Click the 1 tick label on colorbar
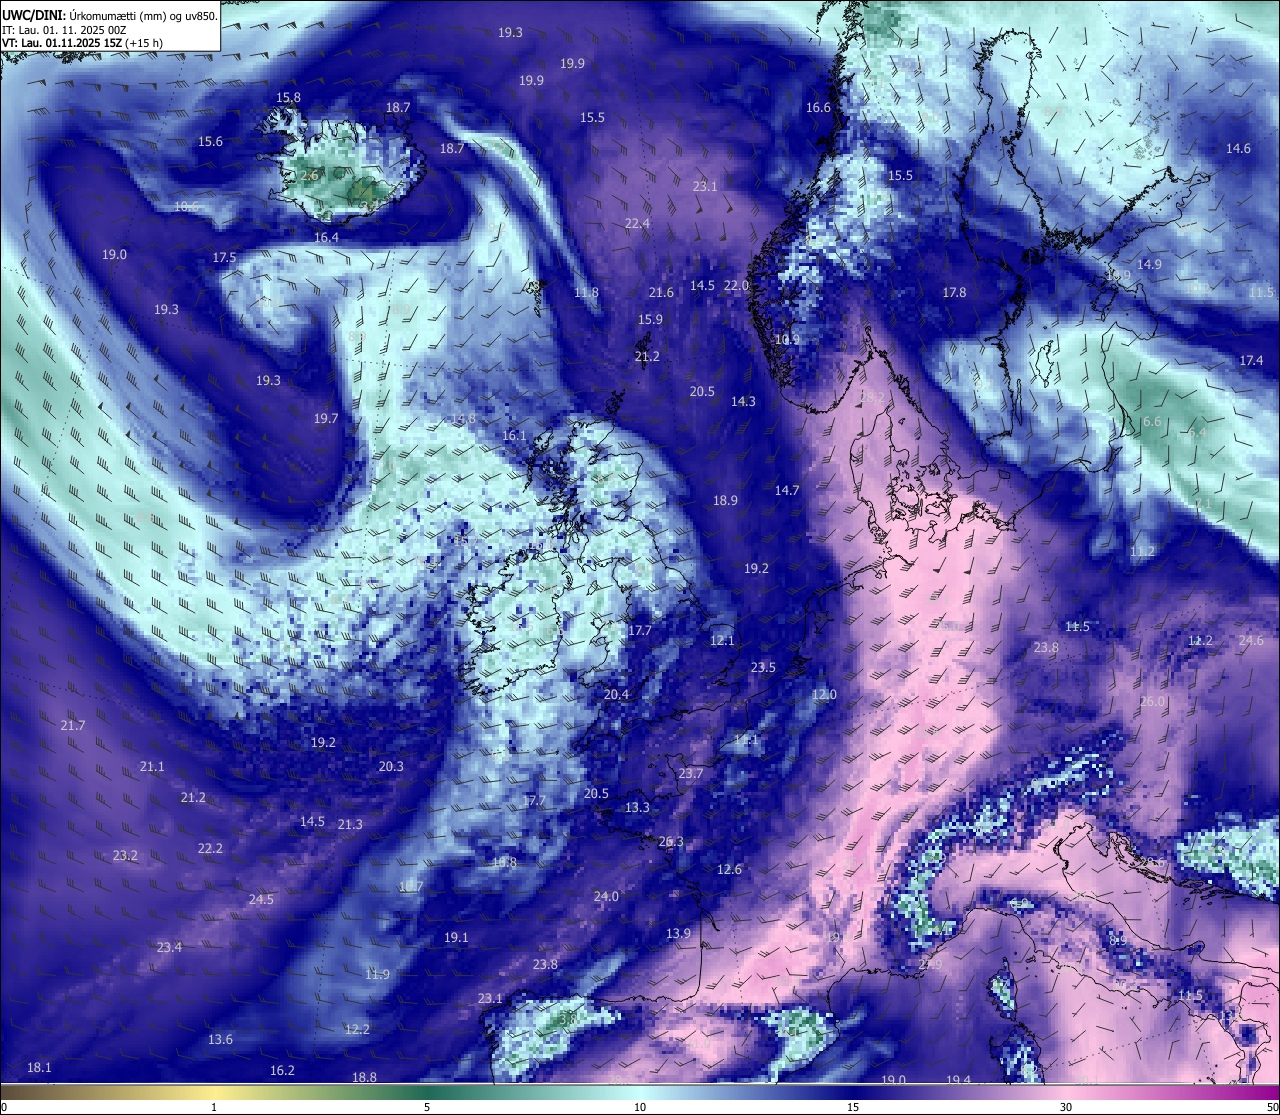Screen dimensions: 1280x1115 (214, 1107)
